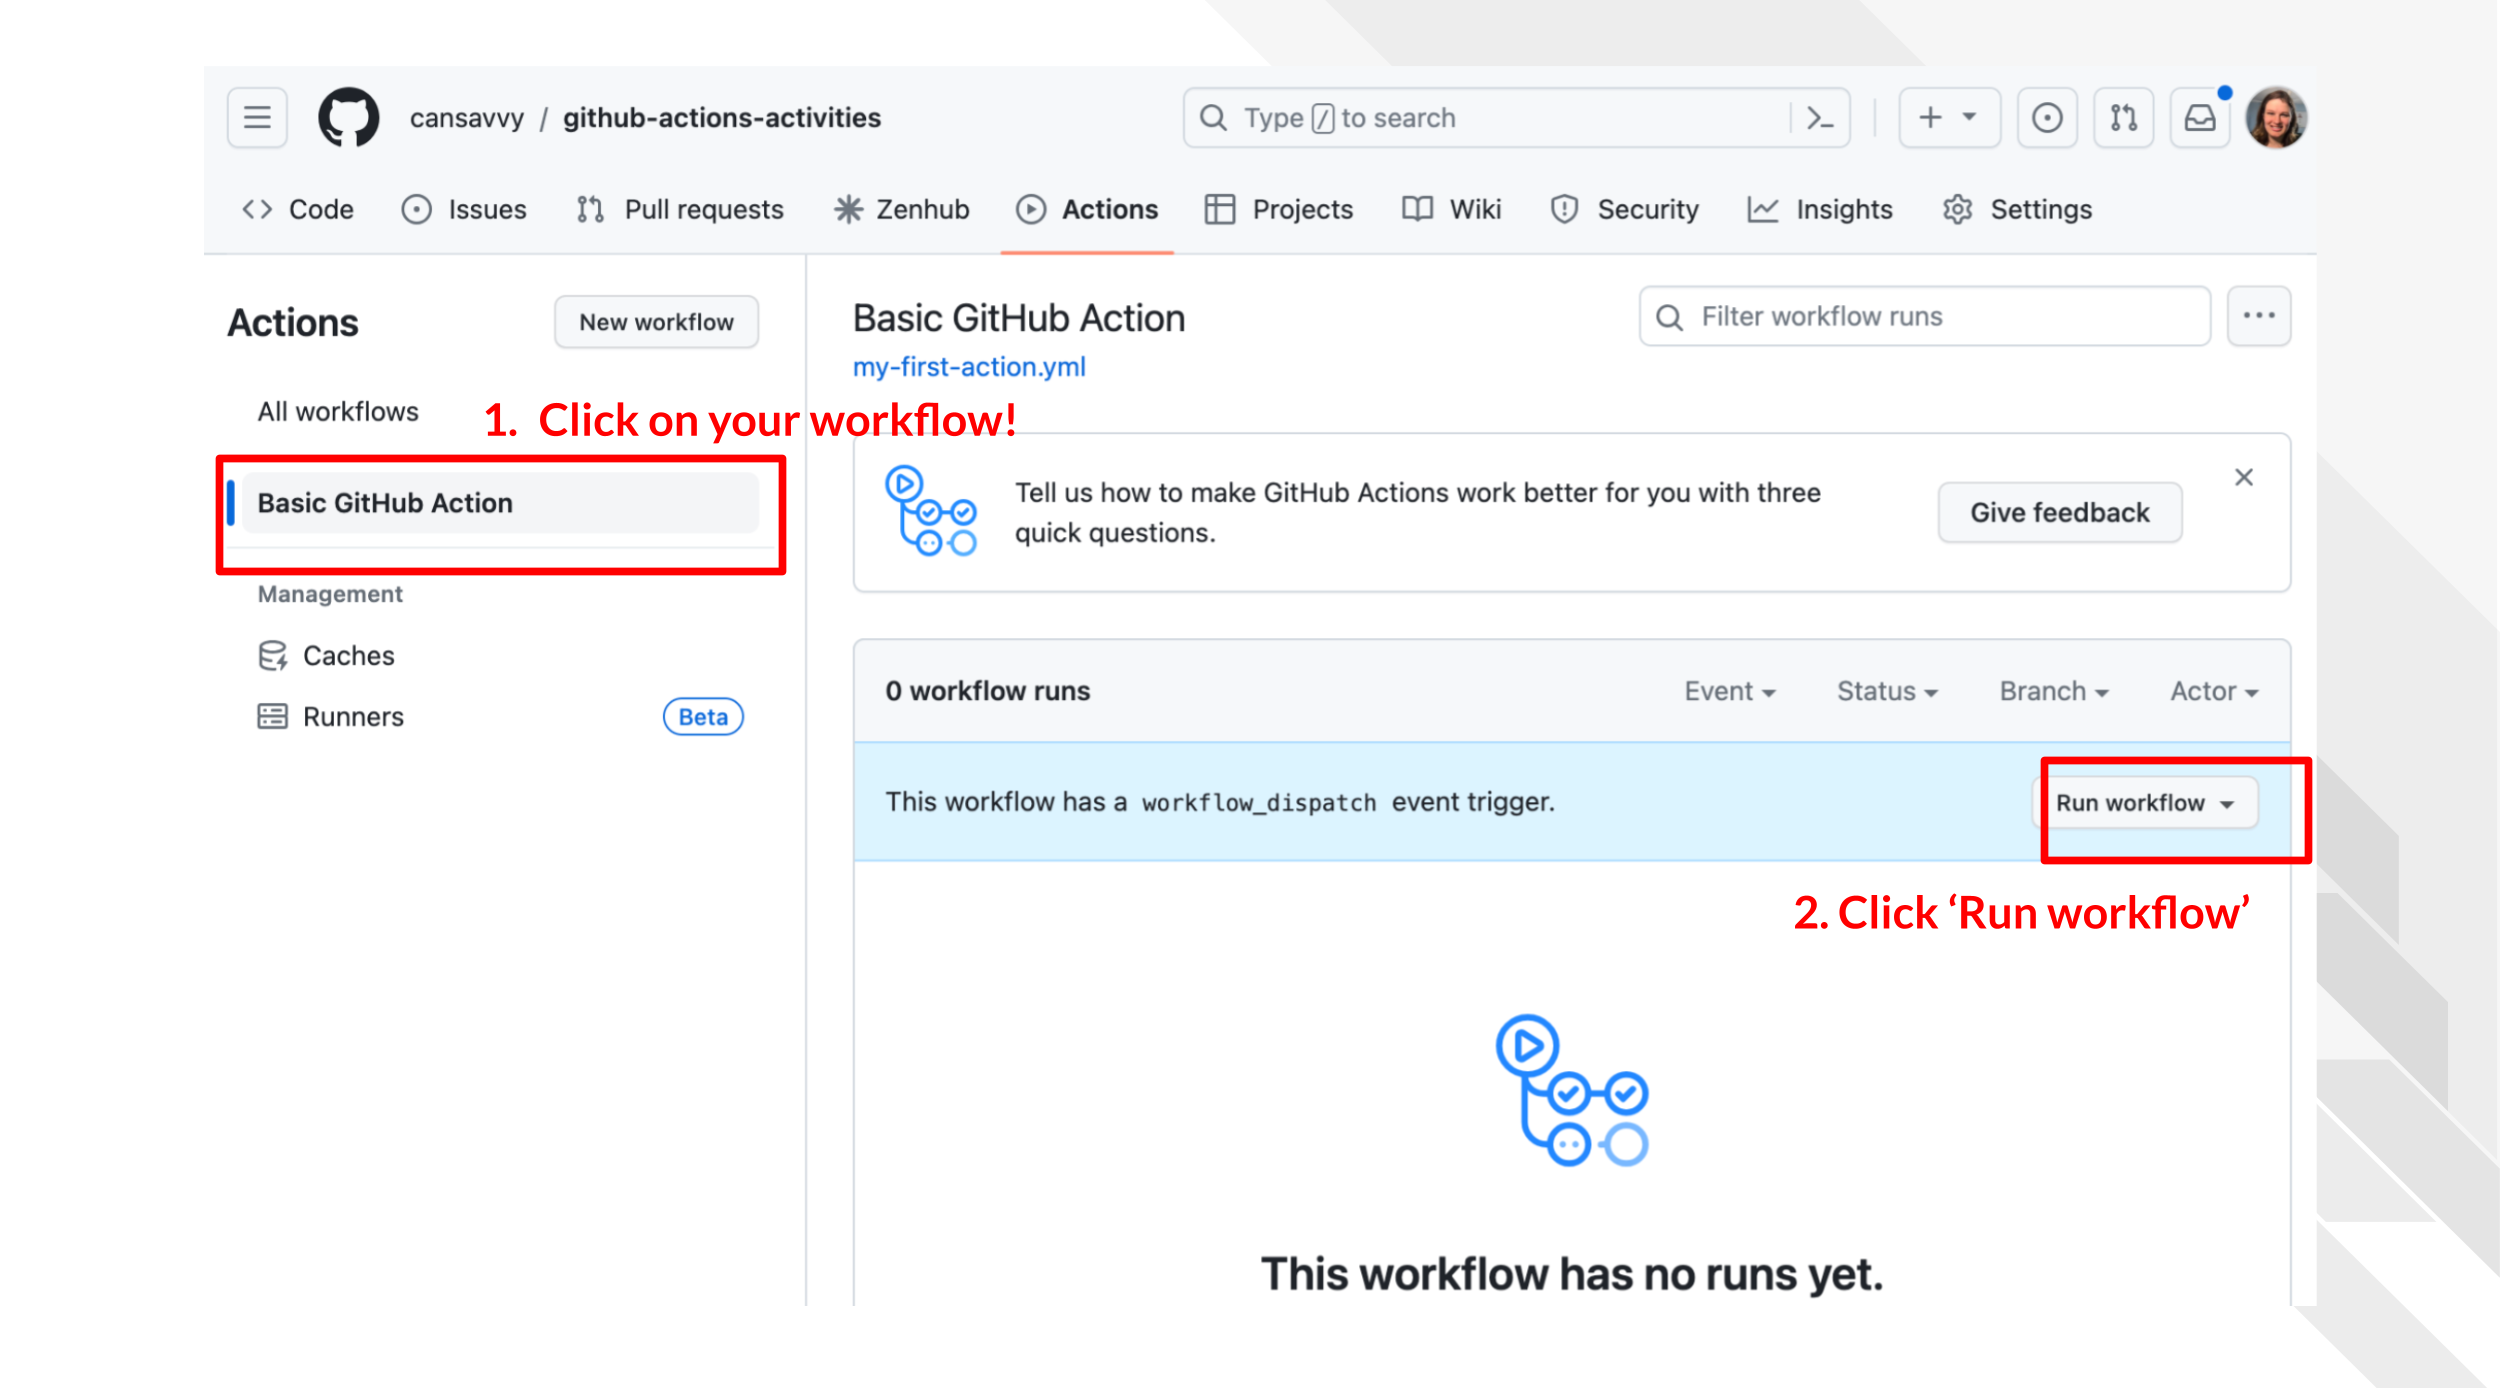Viewport: 2500px width, 1388px height.
Task: Open the user profile avatar
Action: tap(2276, 118)
